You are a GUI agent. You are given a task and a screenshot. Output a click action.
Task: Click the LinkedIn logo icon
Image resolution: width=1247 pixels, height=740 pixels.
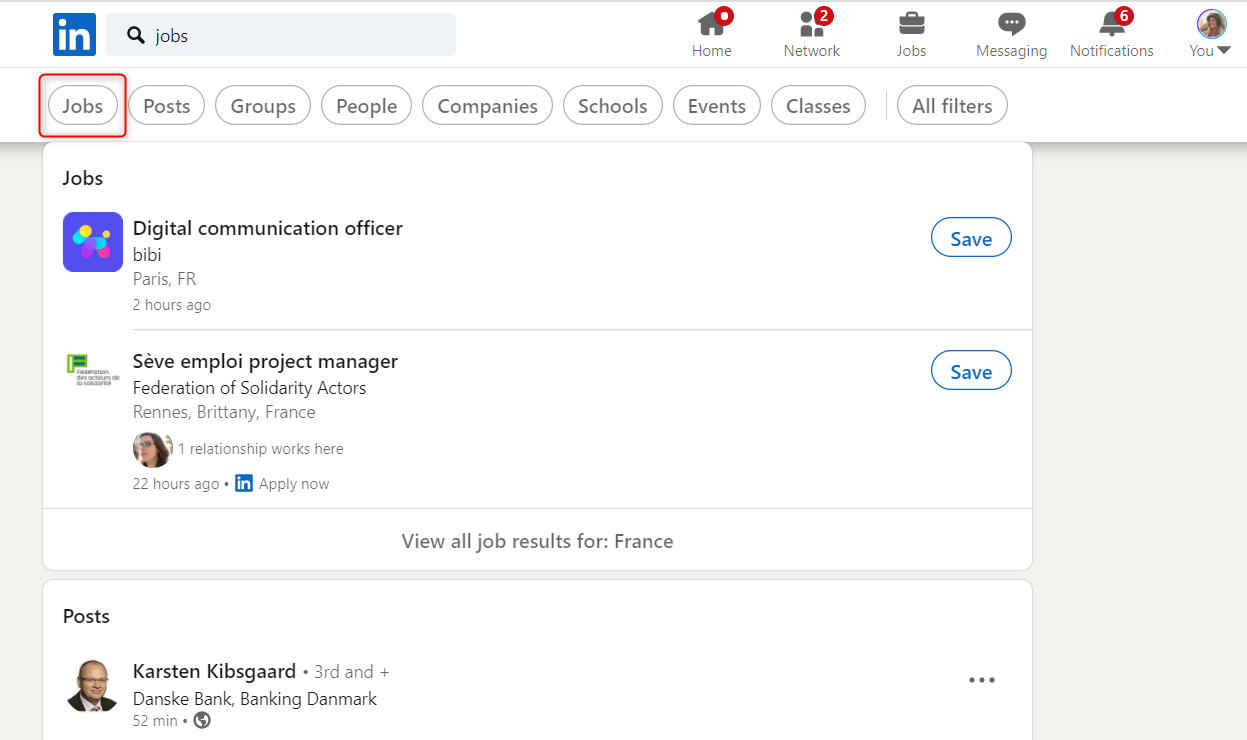(74, 35)
